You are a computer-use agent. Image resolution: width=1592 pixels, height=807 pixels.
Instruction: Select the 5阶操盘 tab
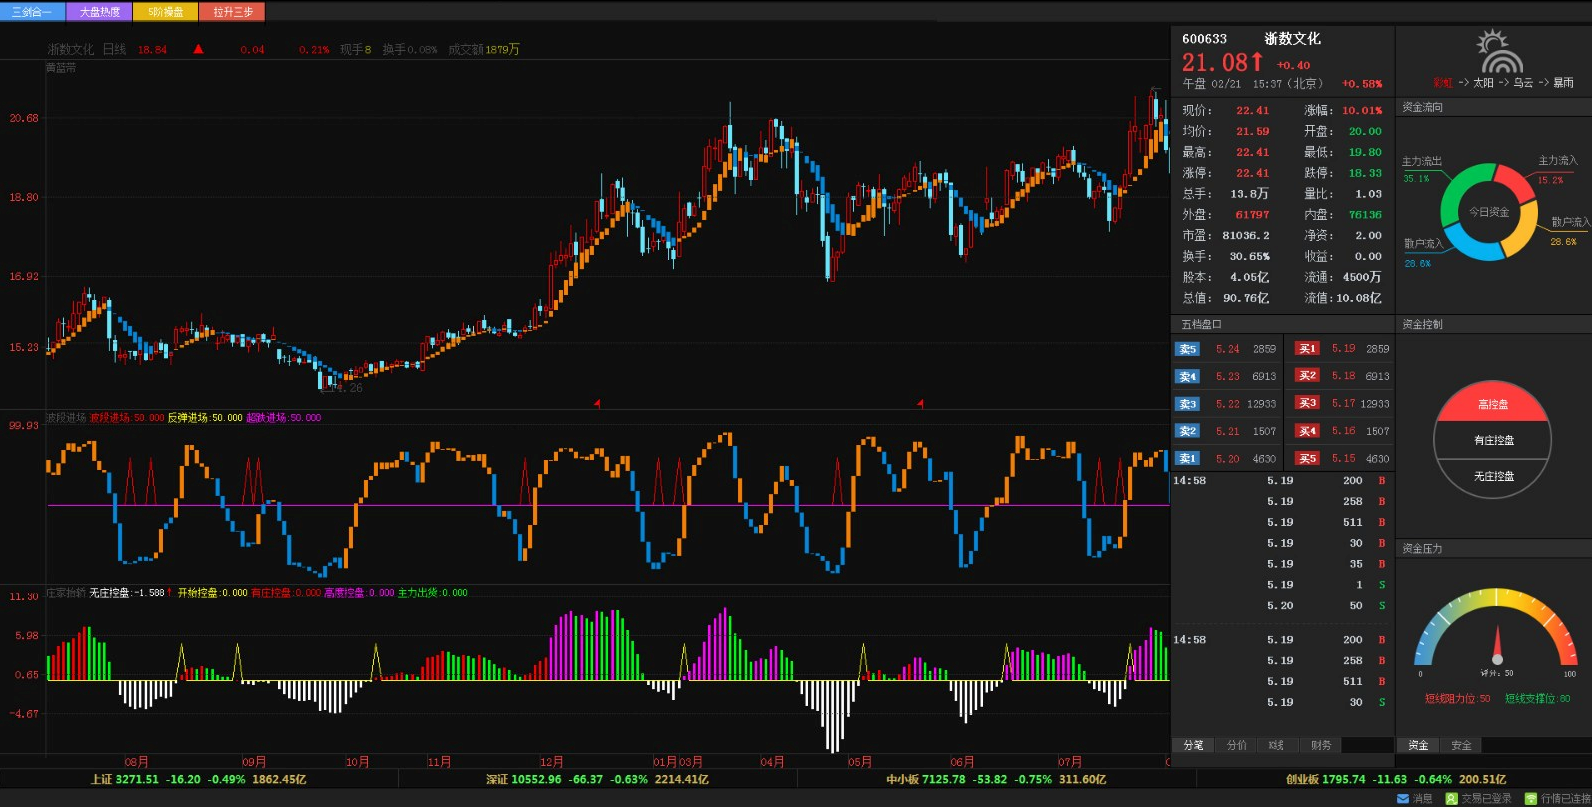pos(166,12)
